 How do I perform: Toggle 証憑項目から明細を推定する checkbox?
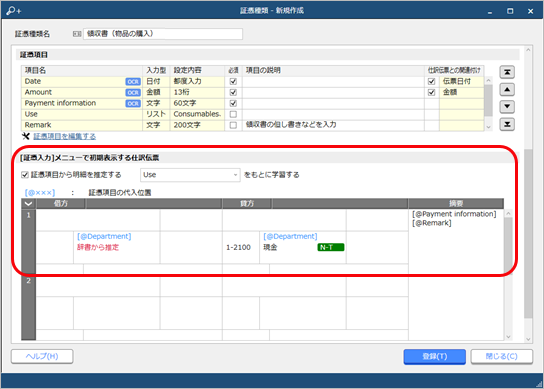[x=25, y=175]
